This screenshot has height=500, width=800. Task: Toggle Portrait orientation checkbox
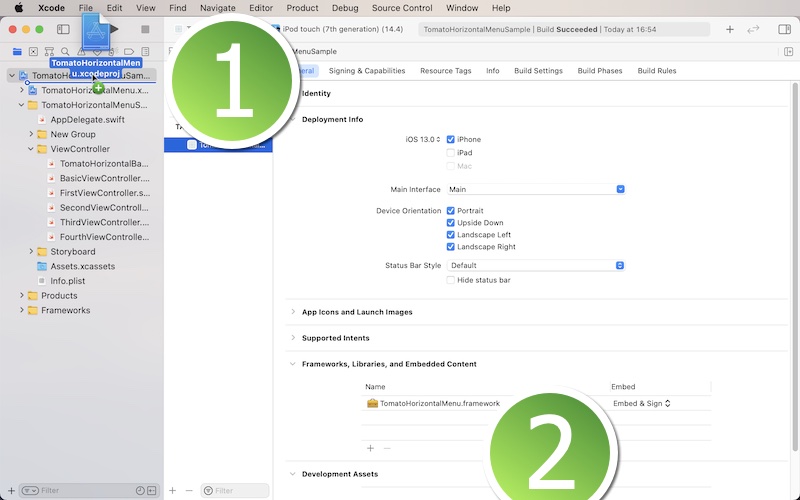(x=451, y=211)
